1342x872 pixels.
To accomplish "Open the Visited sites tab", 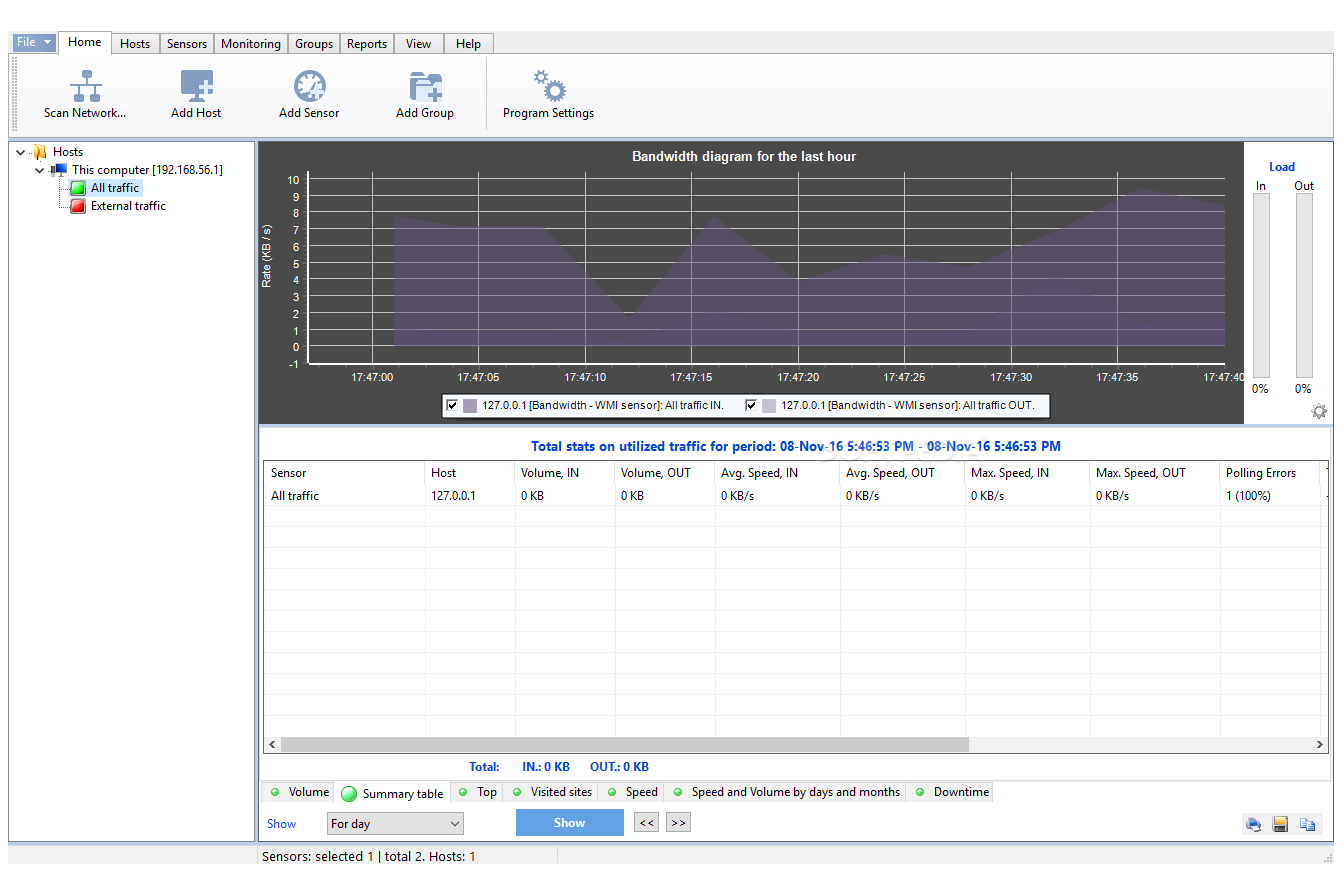I will click(552, 792).
